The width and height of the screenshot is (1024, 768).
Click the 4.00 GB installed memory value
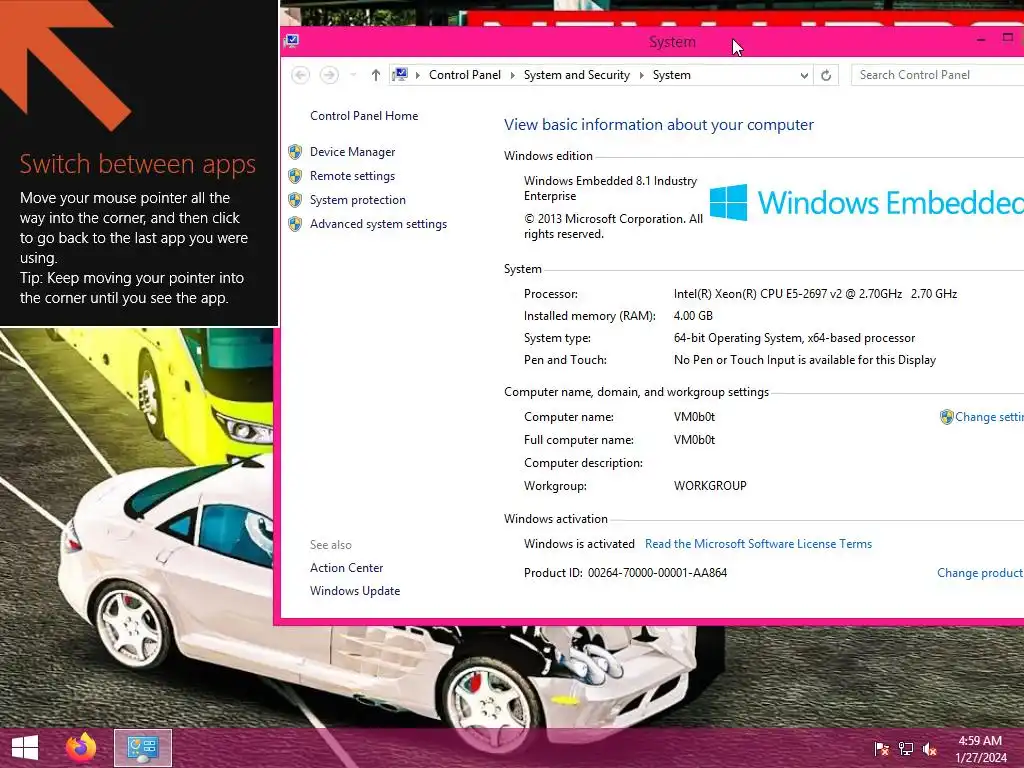pos(693,315)
